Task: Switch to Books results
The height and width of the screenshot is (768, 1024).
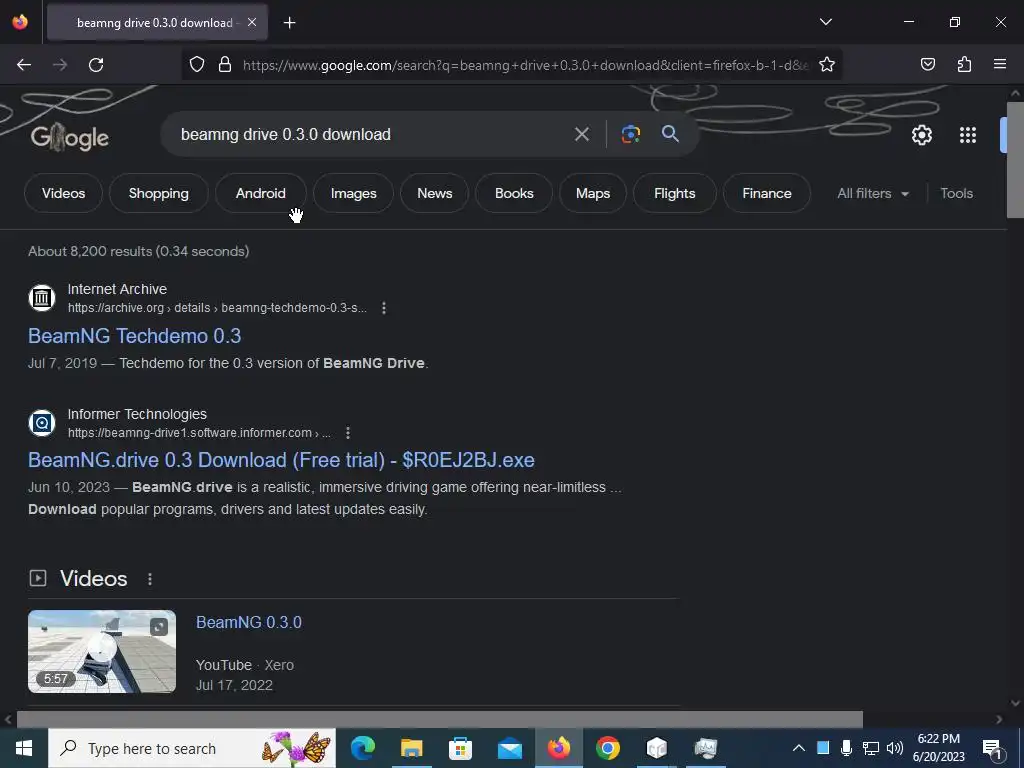Action: point(514,193)
